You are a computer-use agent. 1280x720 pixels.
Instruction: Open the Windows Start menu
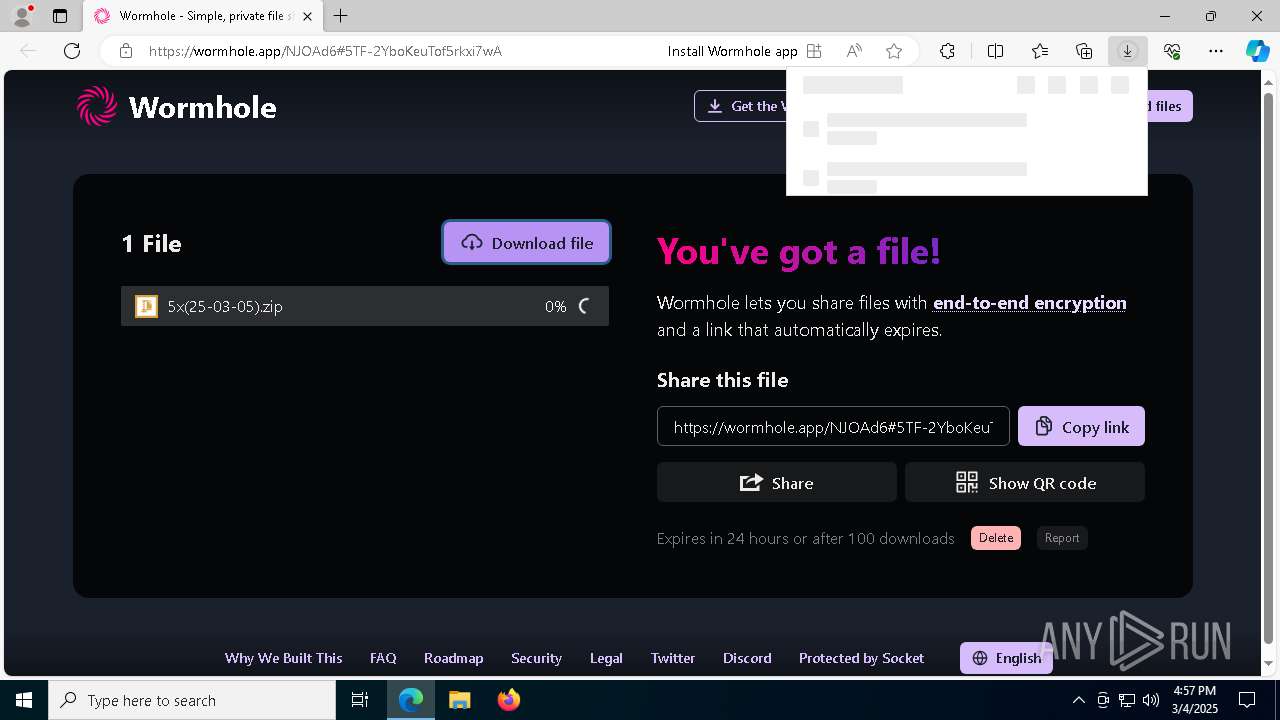coord(24,700)
